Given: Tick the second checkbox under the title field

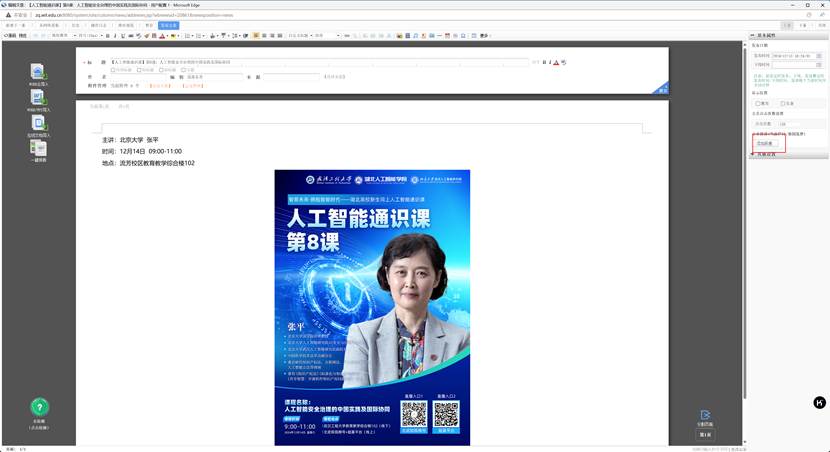Looking at the screenshot, I should (x=140, y=70).
